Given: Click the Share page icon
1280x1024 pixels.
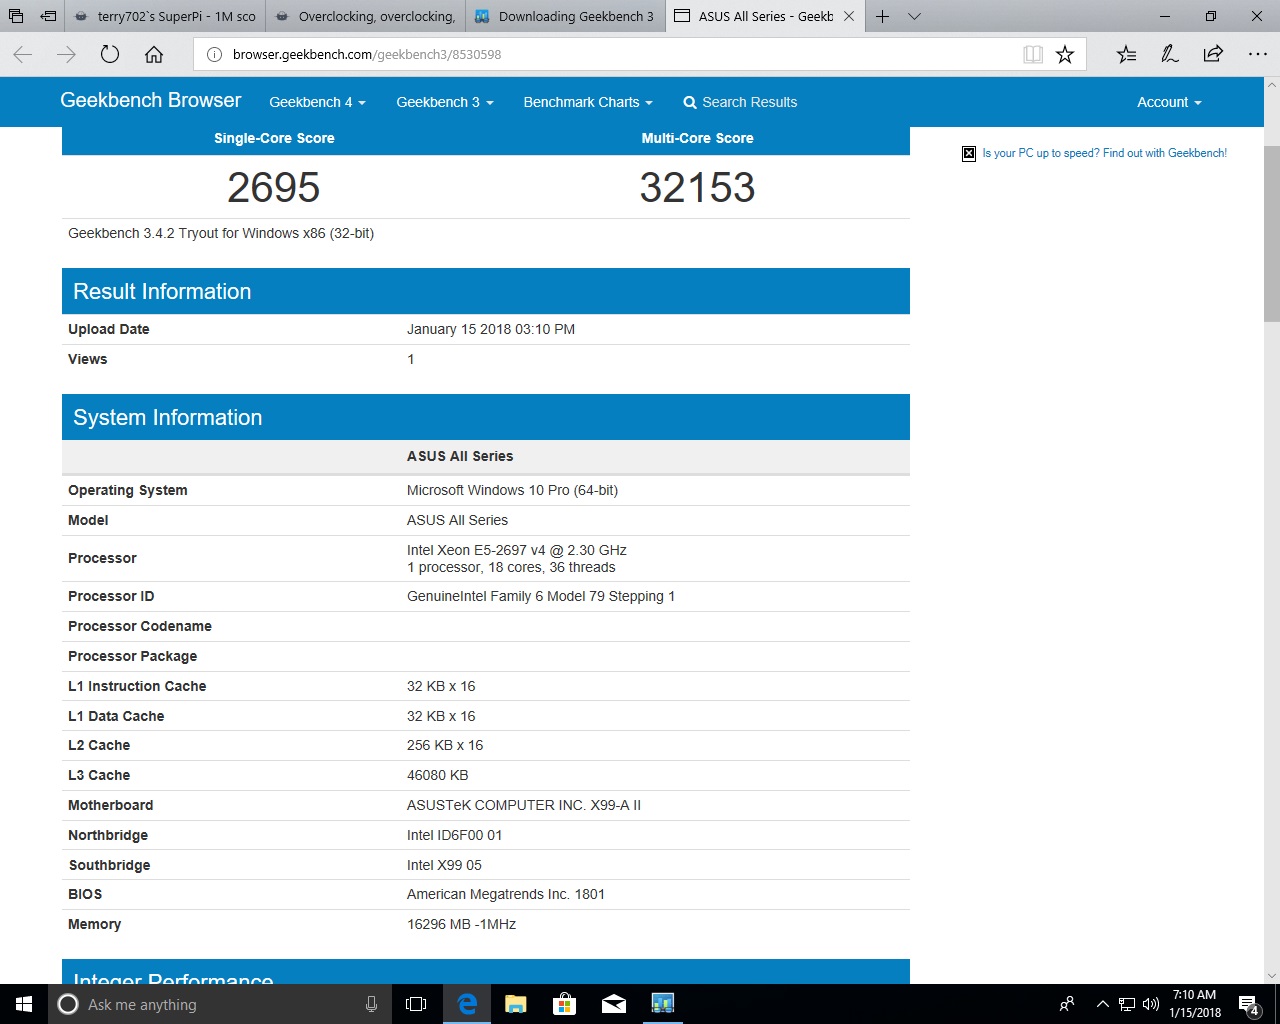Looking at the screenshot, I should click(x=1213, y=54).
